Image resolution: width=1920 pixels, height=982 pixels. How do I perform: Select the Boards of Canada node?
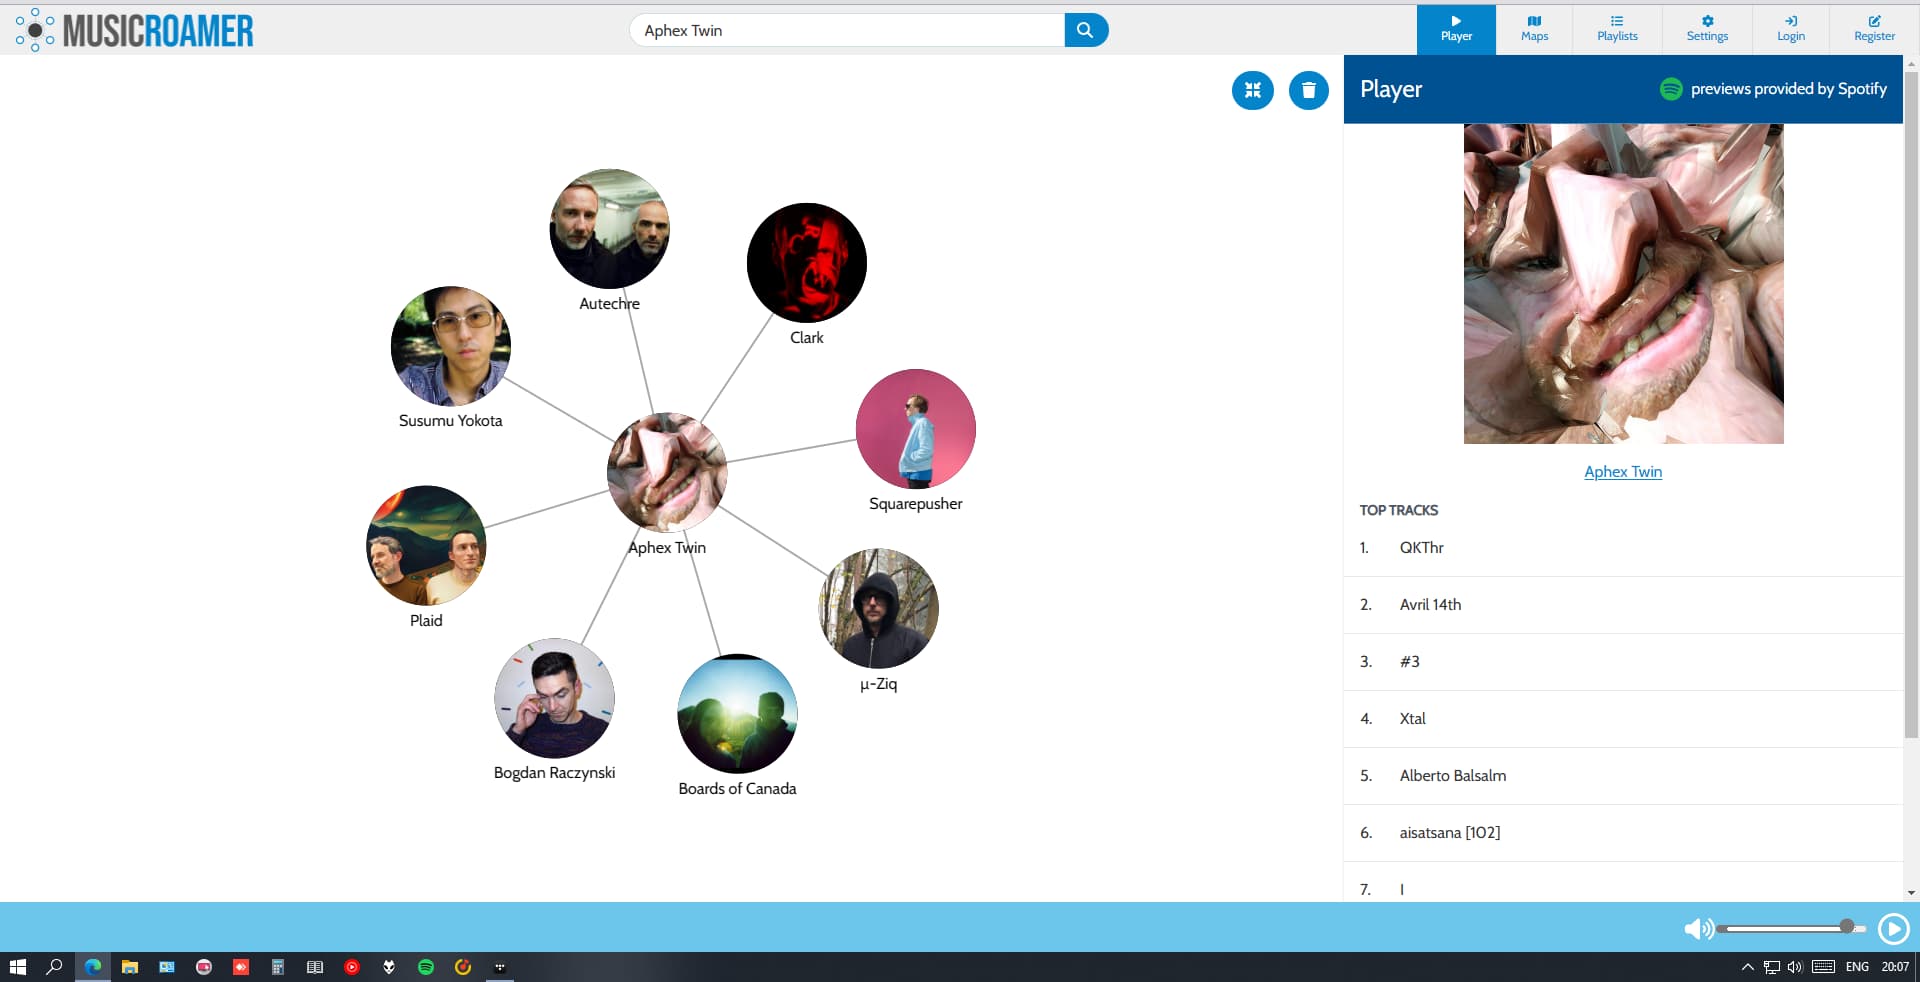(x=737, y=713)
